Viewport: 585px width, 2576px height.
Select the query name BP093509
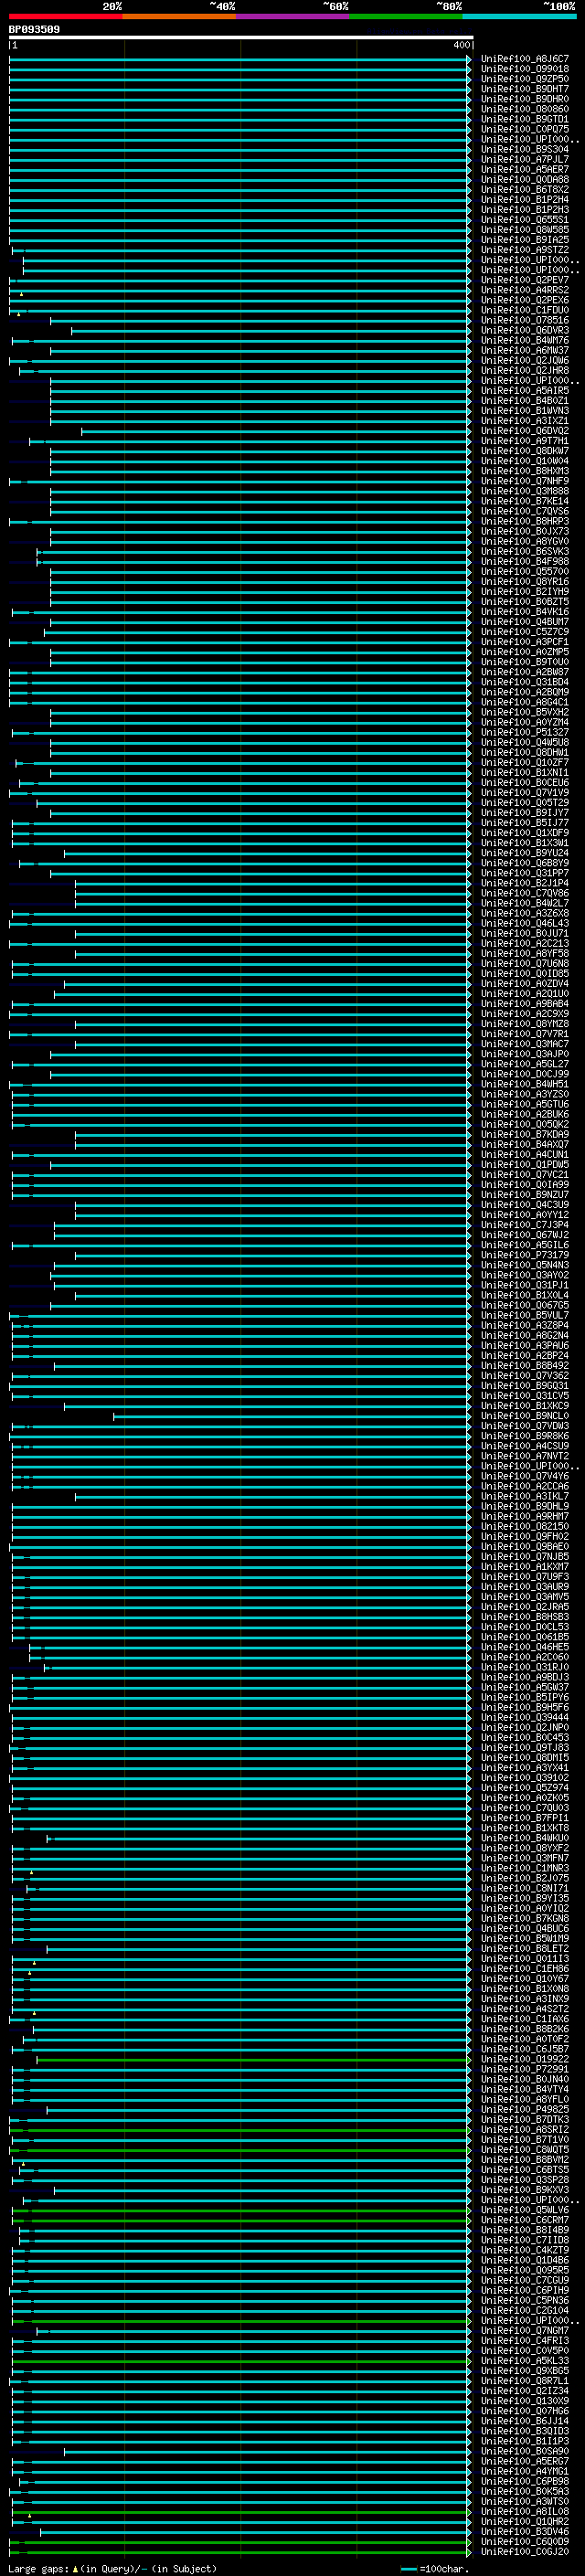(34, 29)
